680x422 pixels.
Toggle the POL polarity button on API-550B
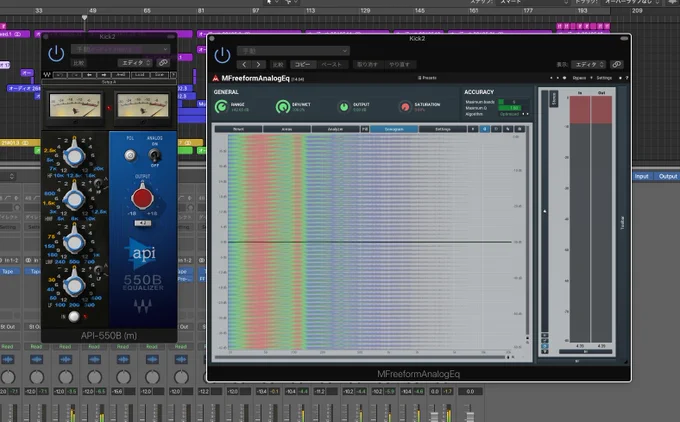tap(130, 155)
